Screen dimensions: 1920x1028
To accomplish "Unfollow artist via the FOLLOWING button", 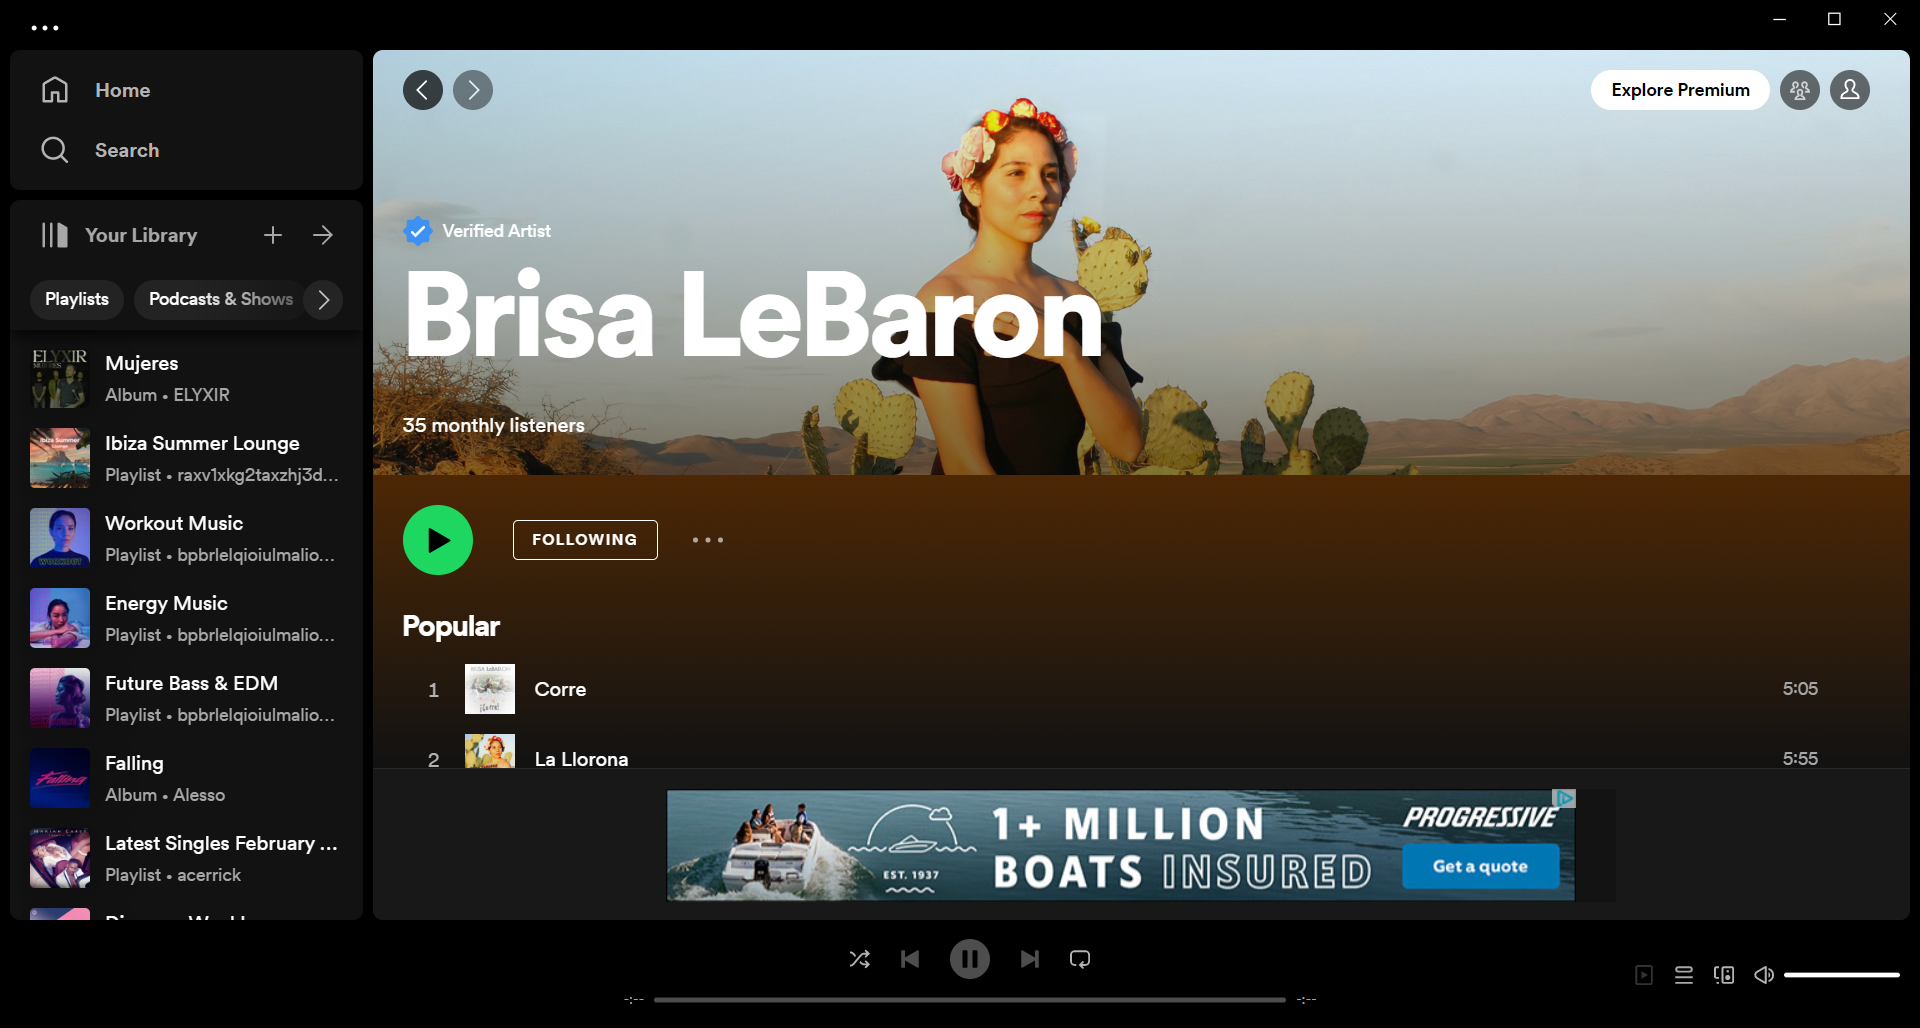I will pos(585,540).
